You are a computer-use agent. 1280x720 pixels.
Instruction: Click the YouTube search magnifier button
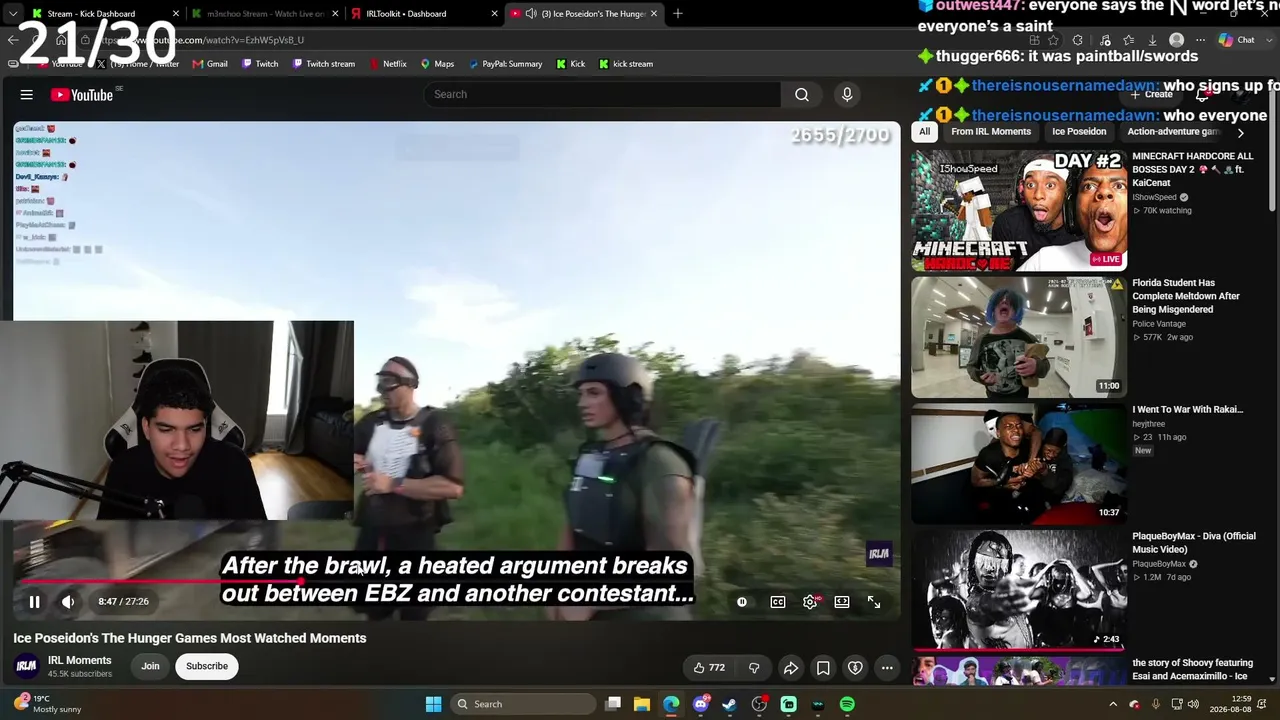(x=802, y=94)
